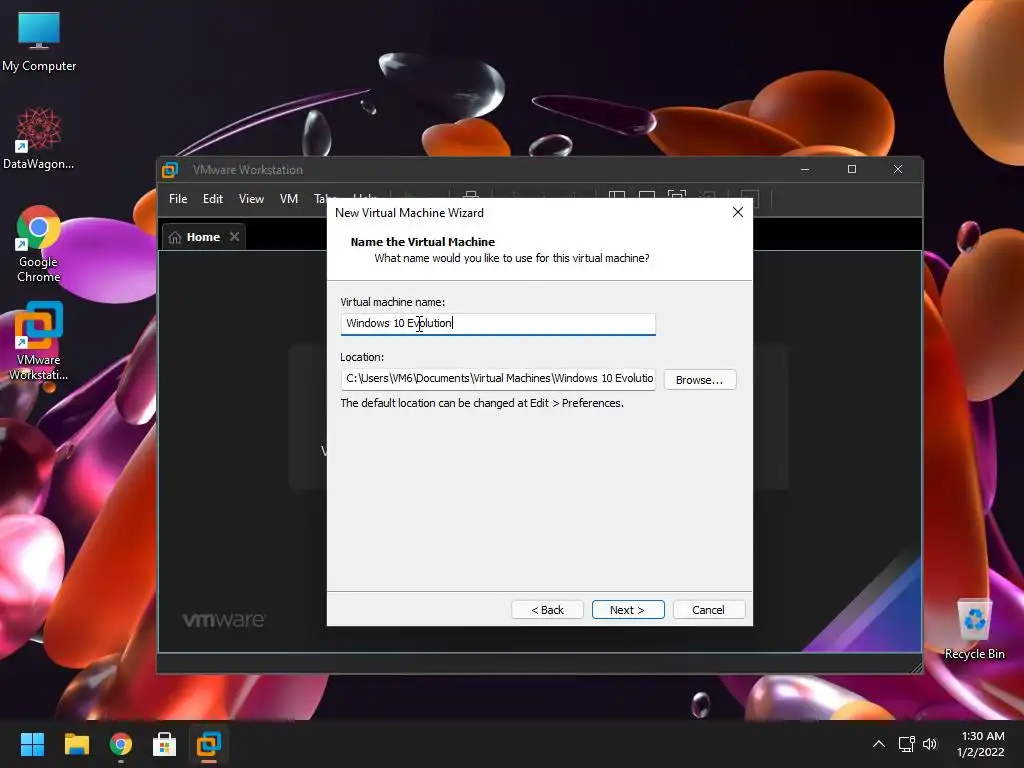Viewport: 1024px width, 768px height.
Task: Close the Home tab
Action: 234,236
